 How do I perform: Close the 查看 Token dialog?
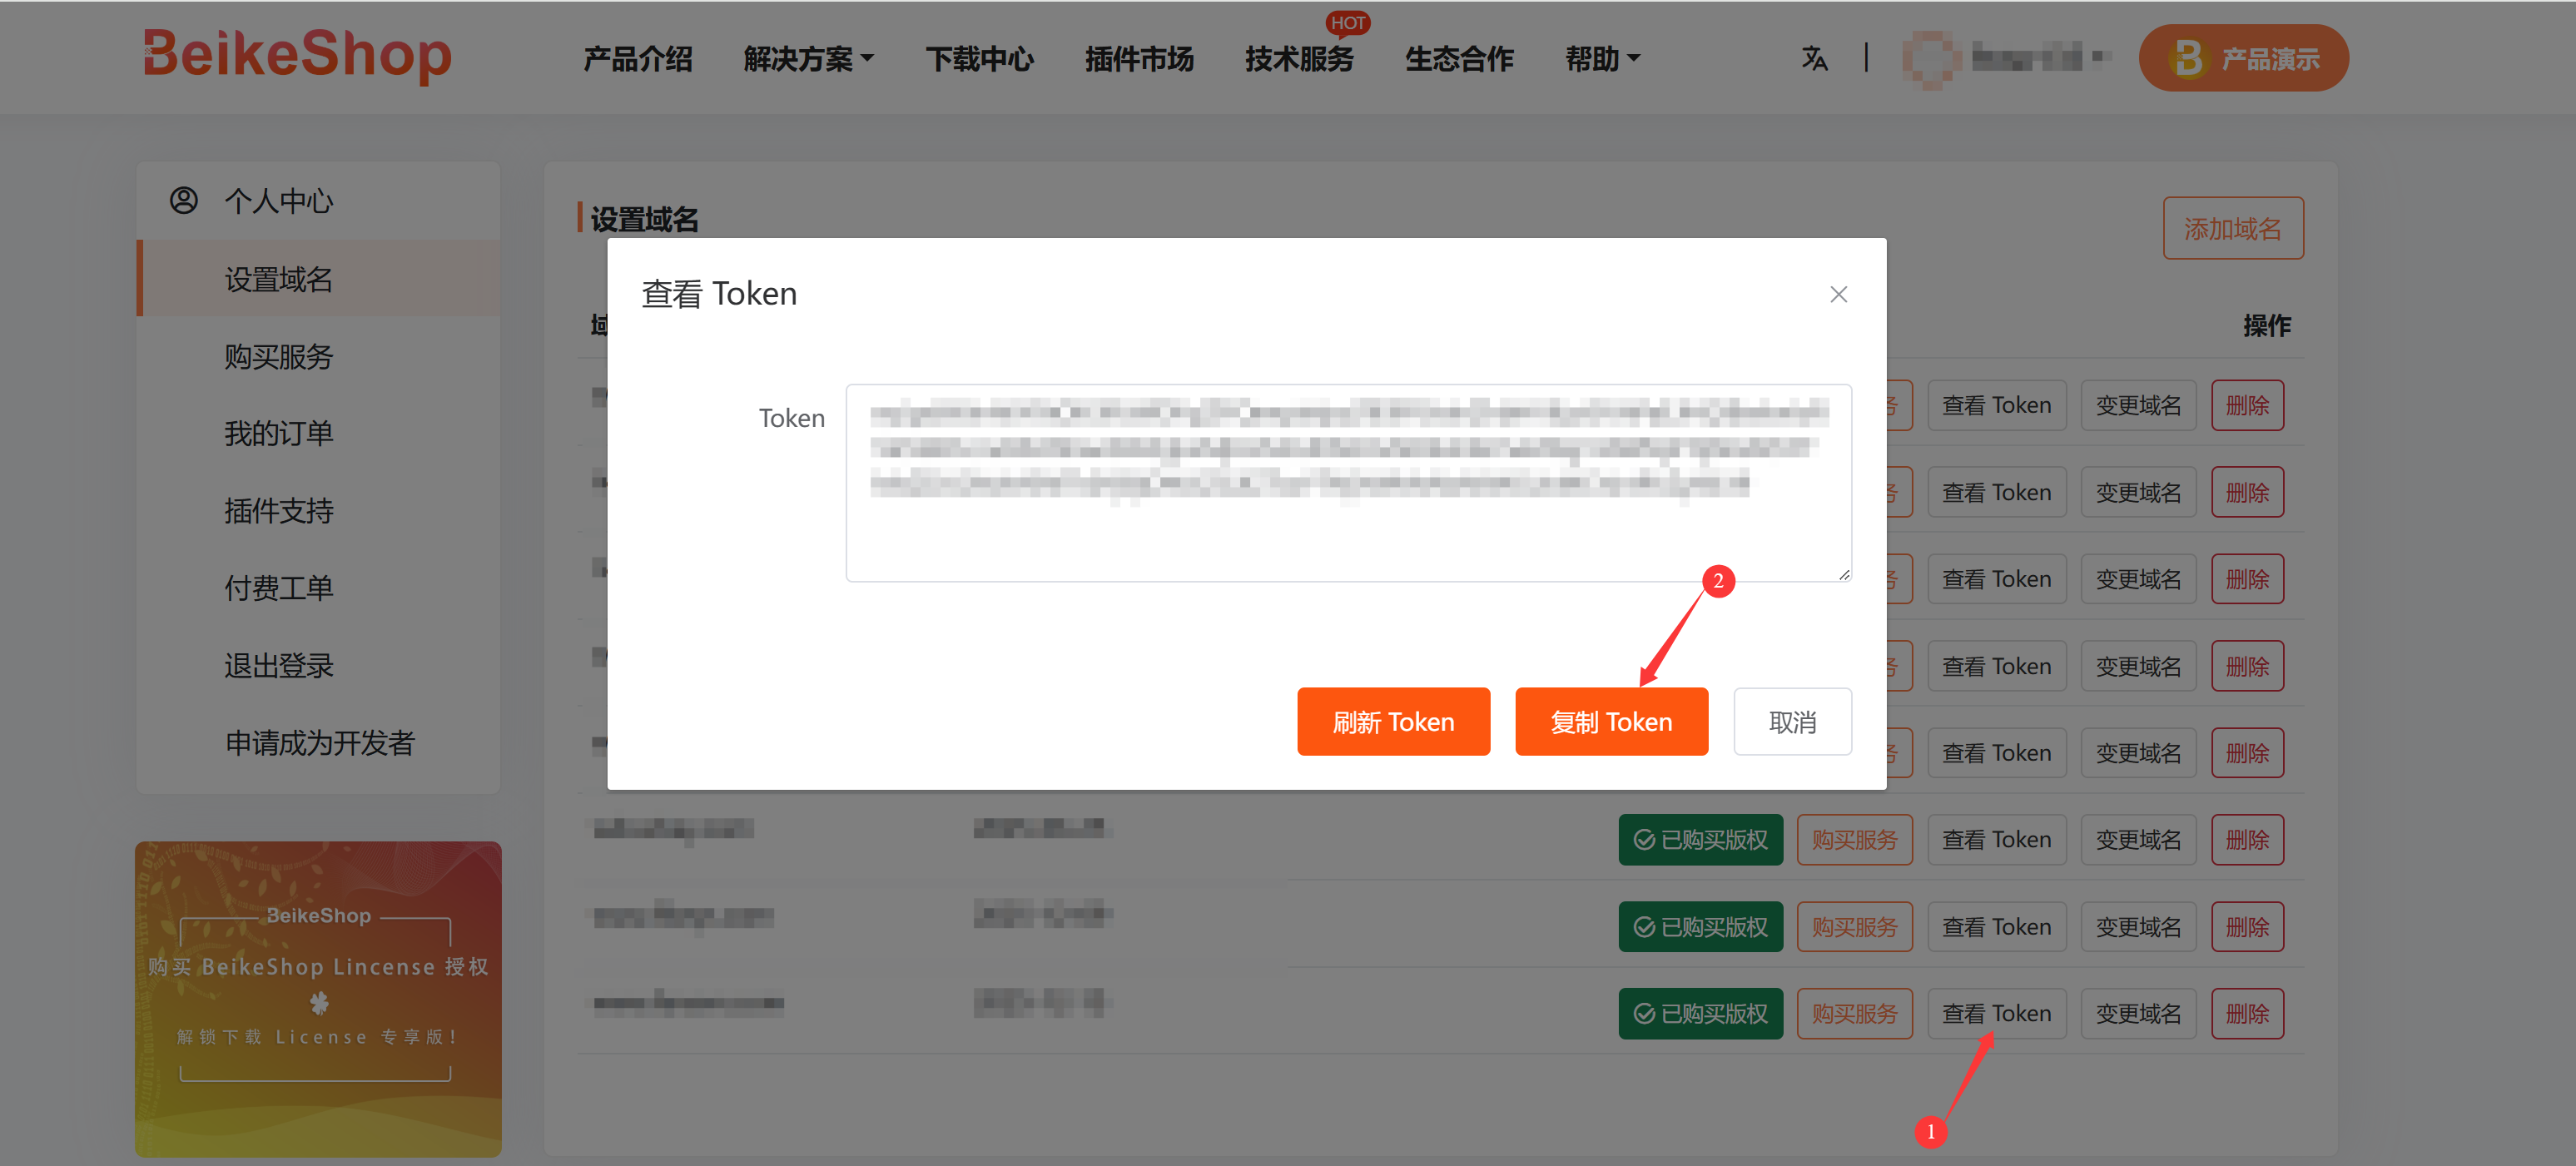(1838, 294)
